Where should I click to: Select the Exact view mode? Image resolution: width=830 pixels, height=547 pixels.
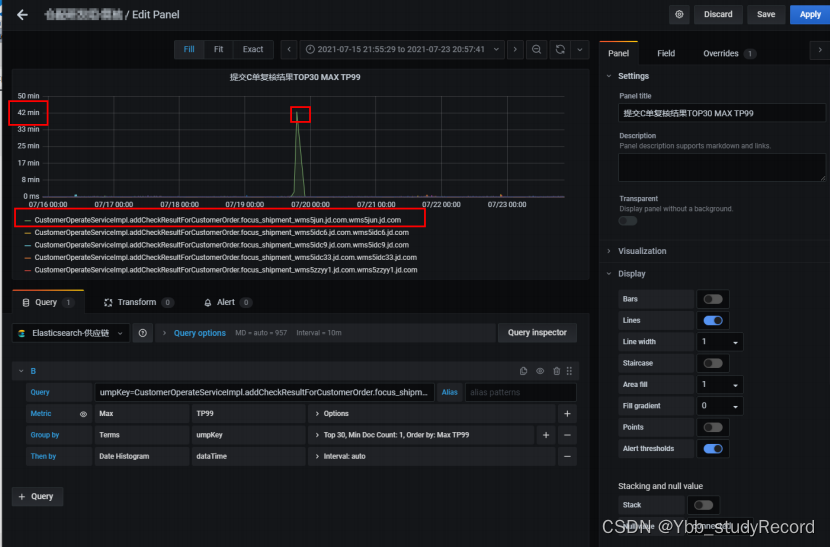pos(252,49)
